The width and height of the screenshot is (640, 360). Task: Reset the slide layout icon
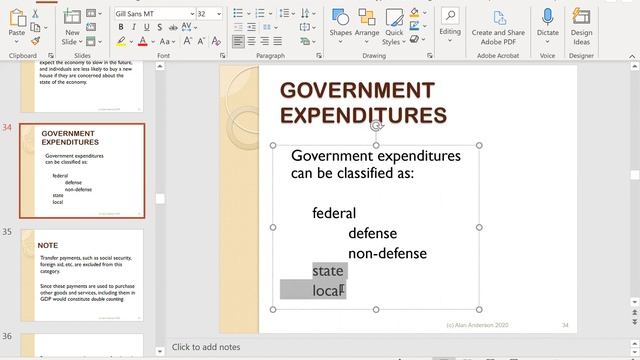tap(91, 27)
